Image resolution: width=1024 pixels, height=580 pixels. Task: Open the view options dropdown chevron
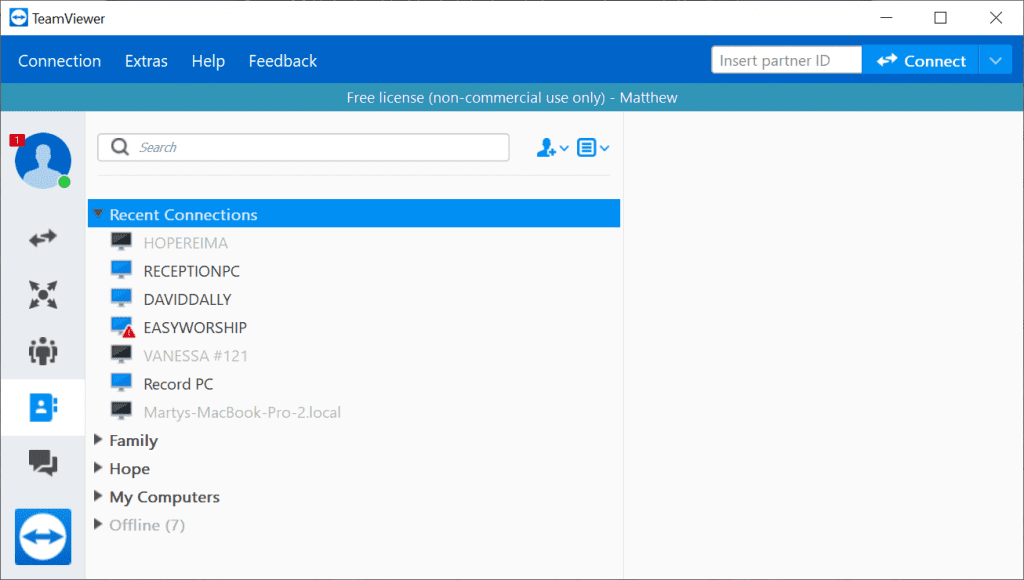(605, 148)
